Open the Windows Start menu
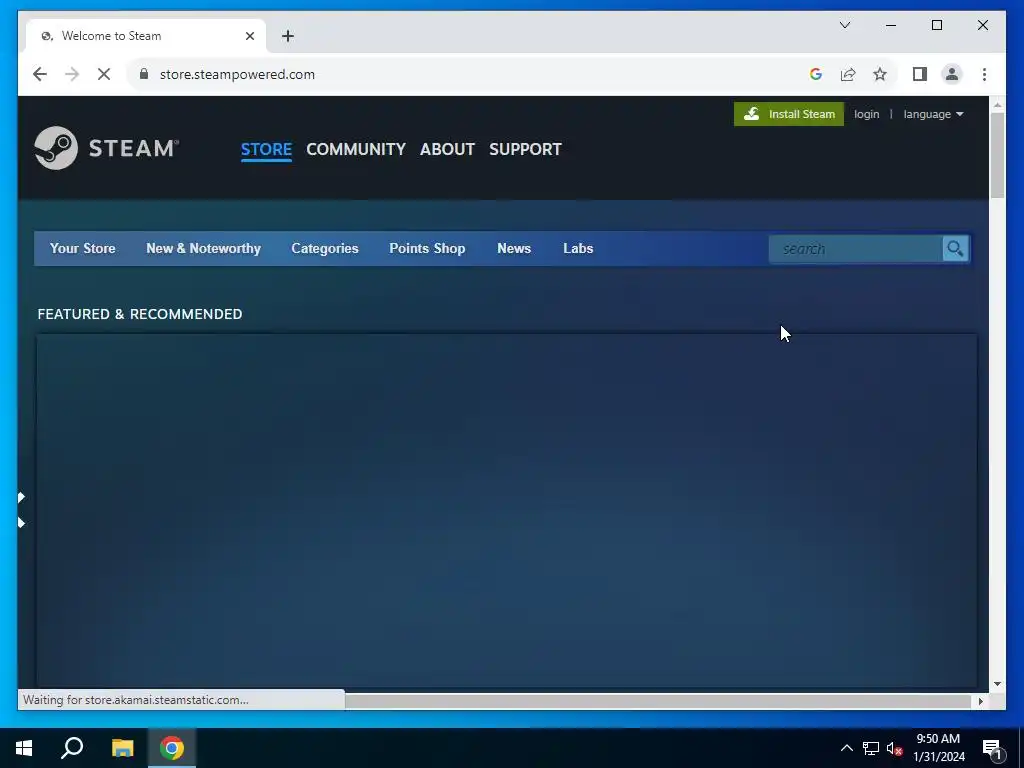1024x768 pixels. point(24,748)
